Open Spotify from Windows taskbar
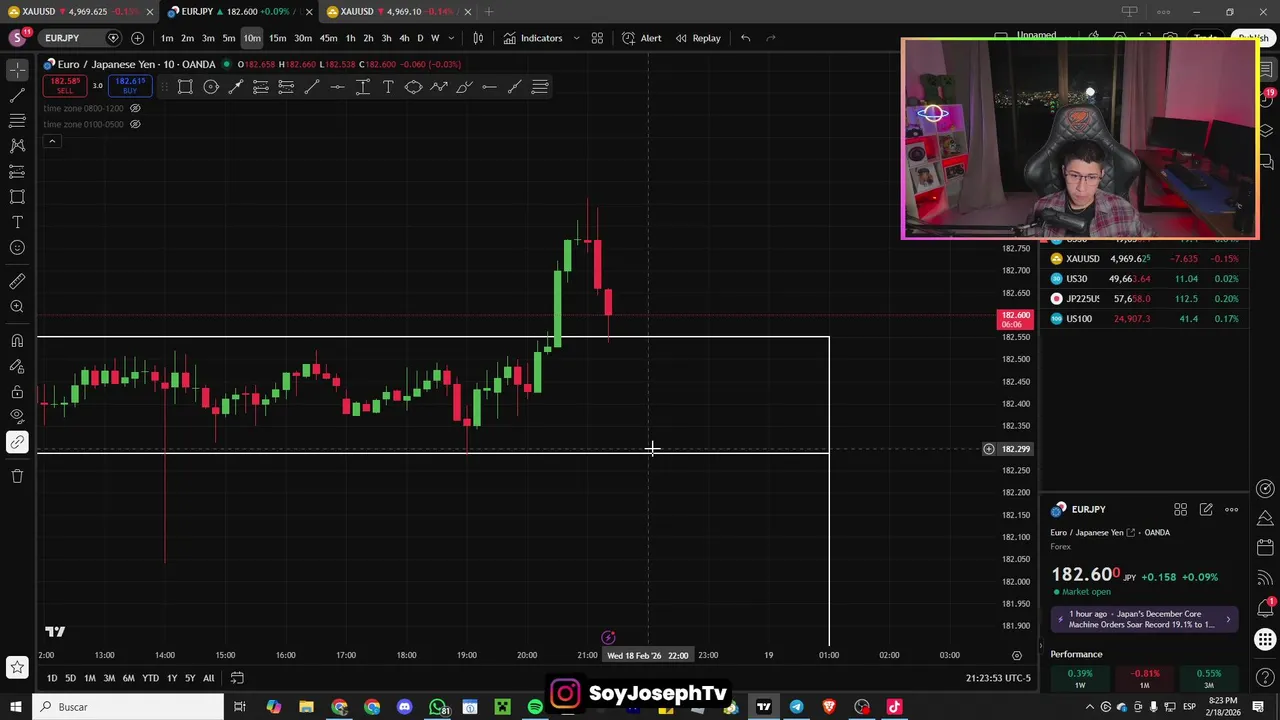Viewport: 1280px width, 720px height. point(535,707)
